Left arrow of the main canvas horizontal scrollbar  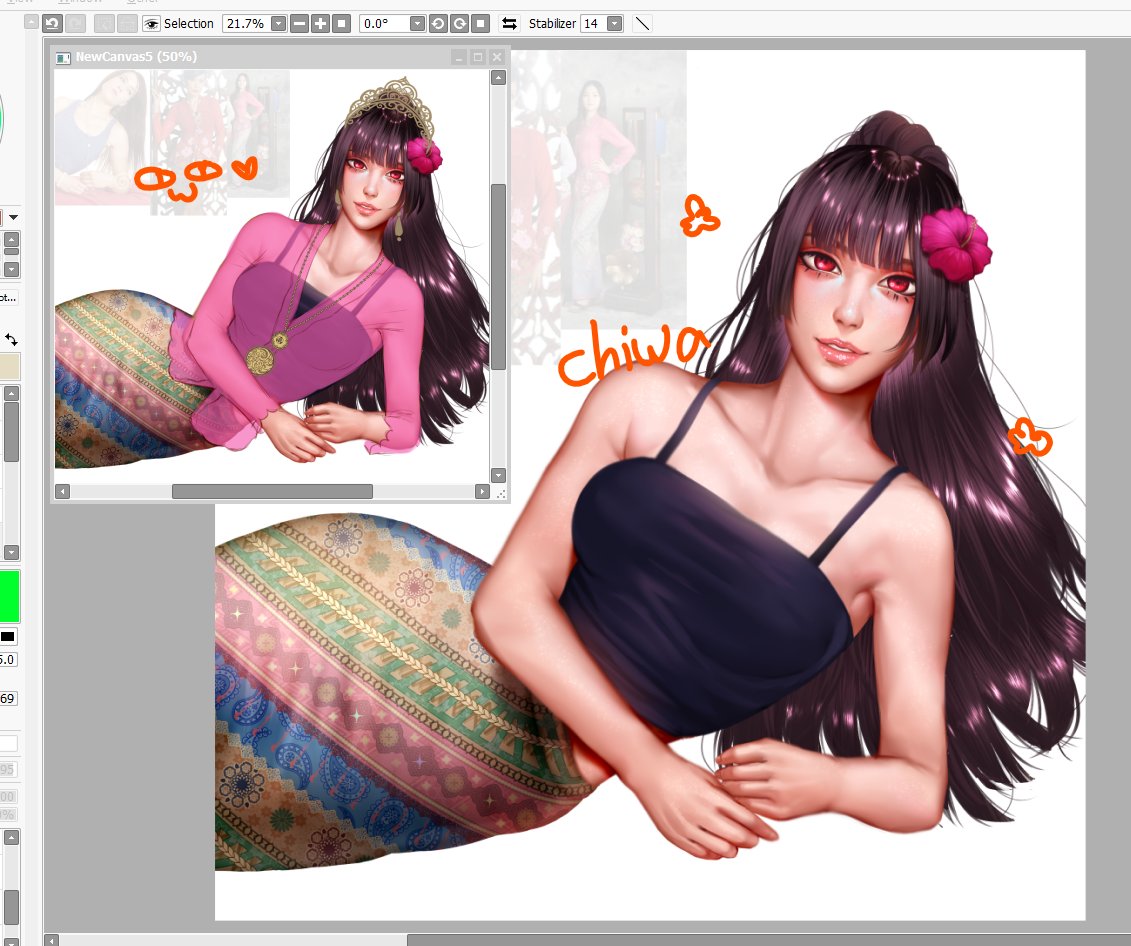tap(52, 940)
